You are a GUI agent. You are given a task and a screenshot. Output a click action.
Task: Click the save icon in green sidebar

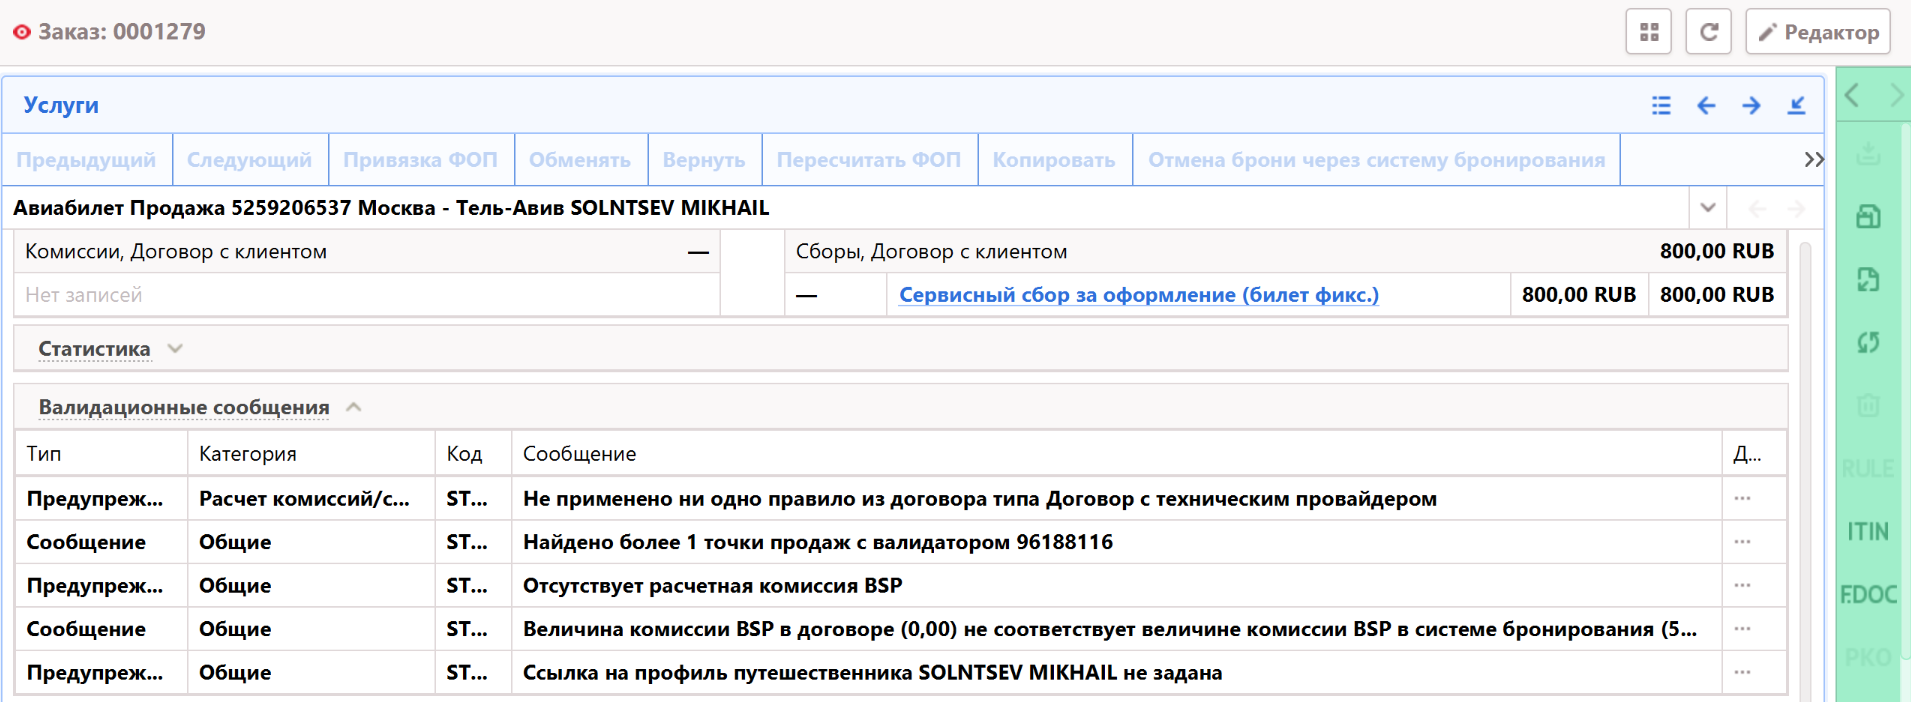1868,217
